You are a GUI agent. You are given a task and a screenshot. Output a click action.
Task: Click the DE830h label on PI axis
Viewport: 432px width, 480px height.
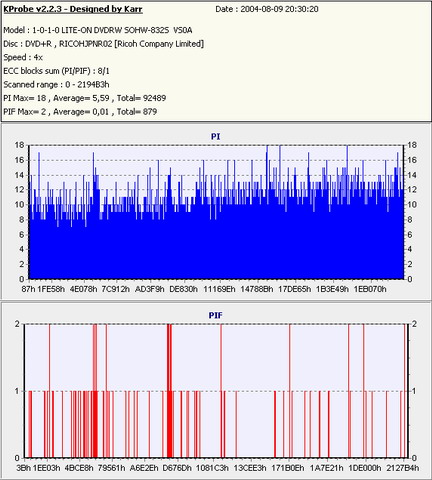tap(183, 289)
